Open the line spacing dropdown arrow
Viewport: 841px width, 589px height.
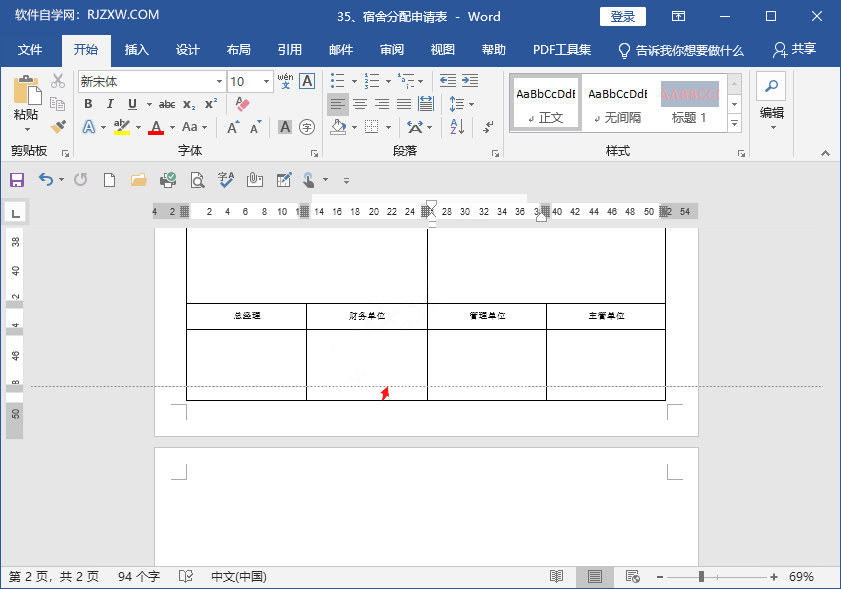coord(472,104)
